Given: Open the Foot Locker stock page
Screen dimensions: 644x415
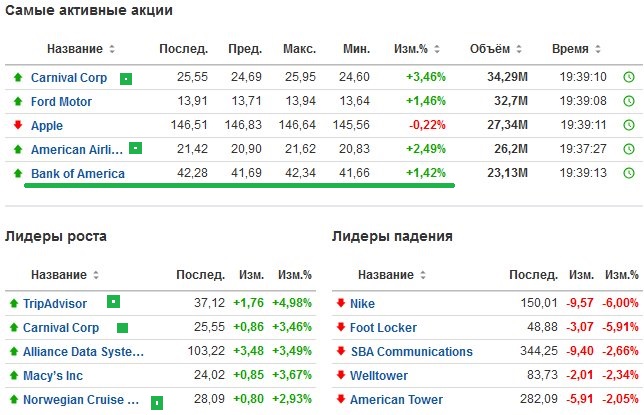Looking at the screenshot, I should pos(383,327).
